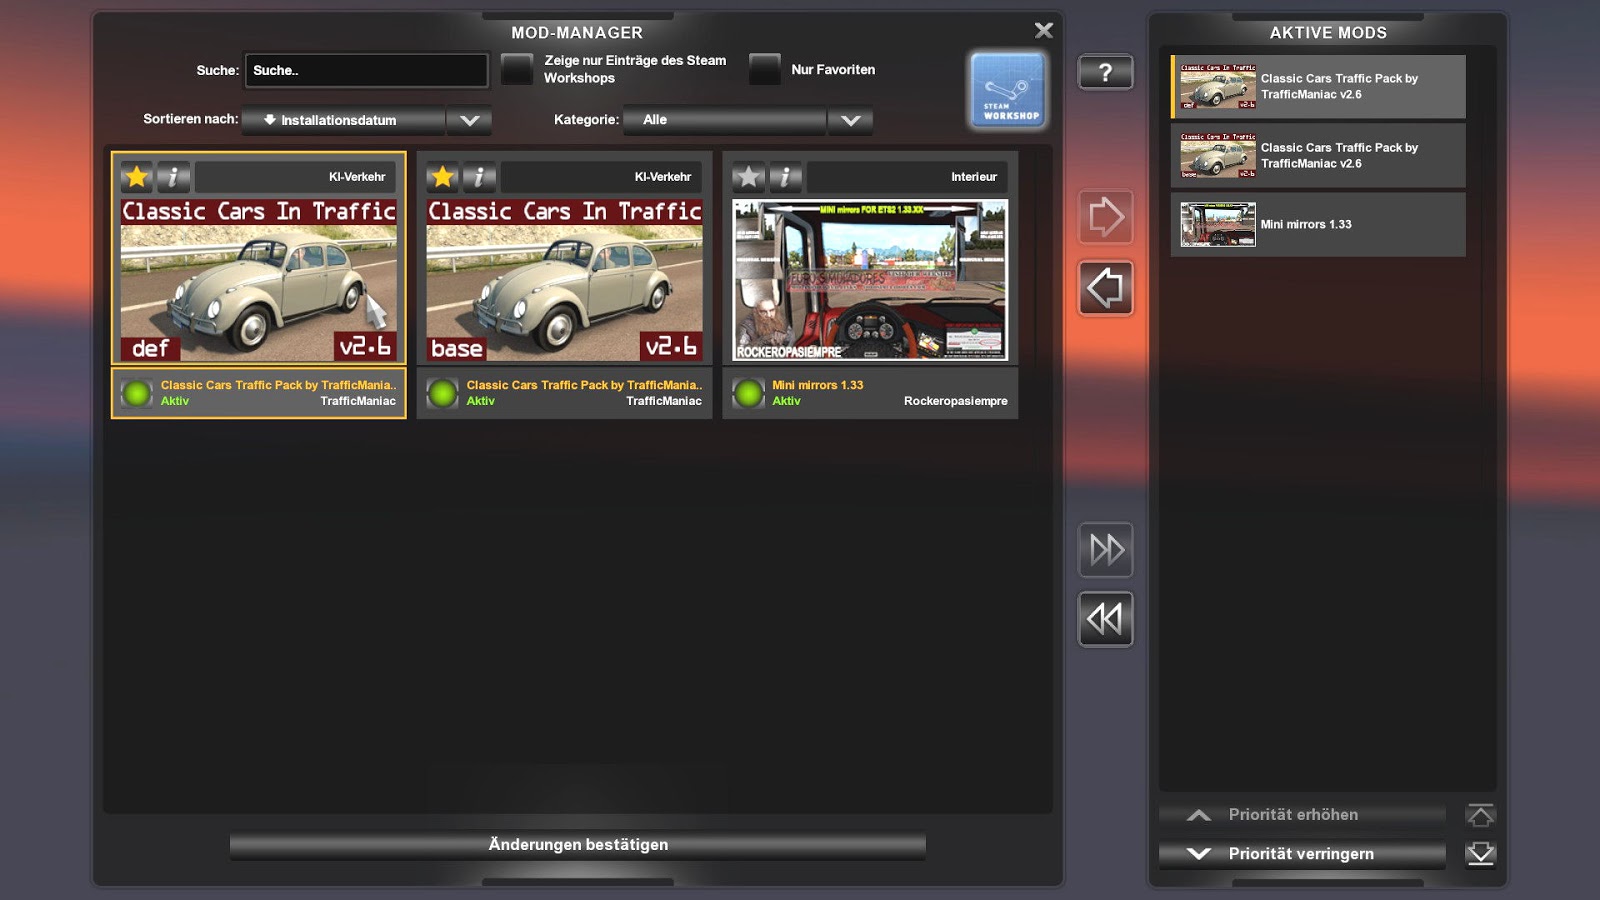Select second Classic Cars entry in Aktive Mods
1600x900 pixels.
(x=1318, y=156)
